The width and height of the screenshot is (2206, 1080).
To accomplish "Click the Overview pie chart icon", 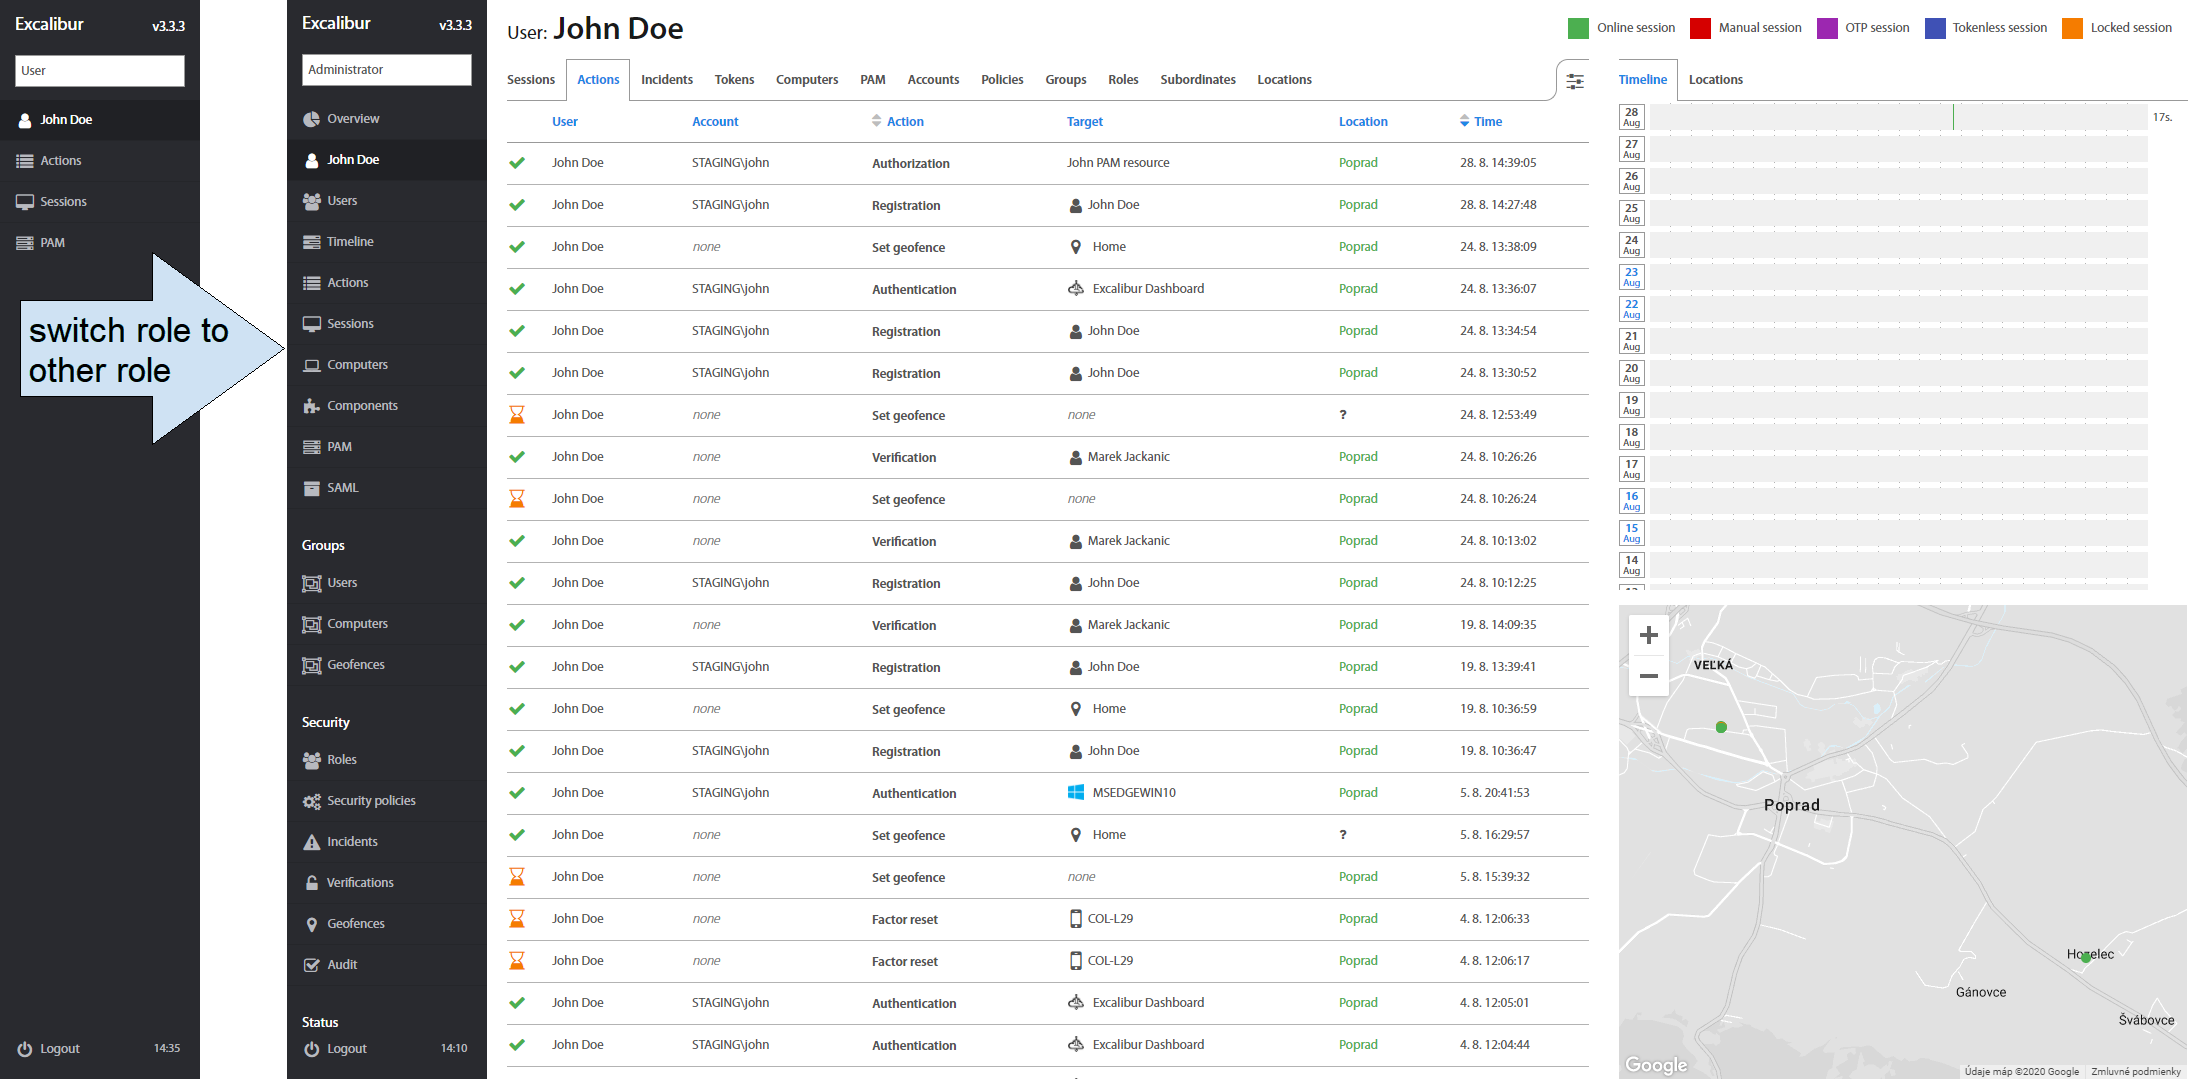I will coord(312,119).
